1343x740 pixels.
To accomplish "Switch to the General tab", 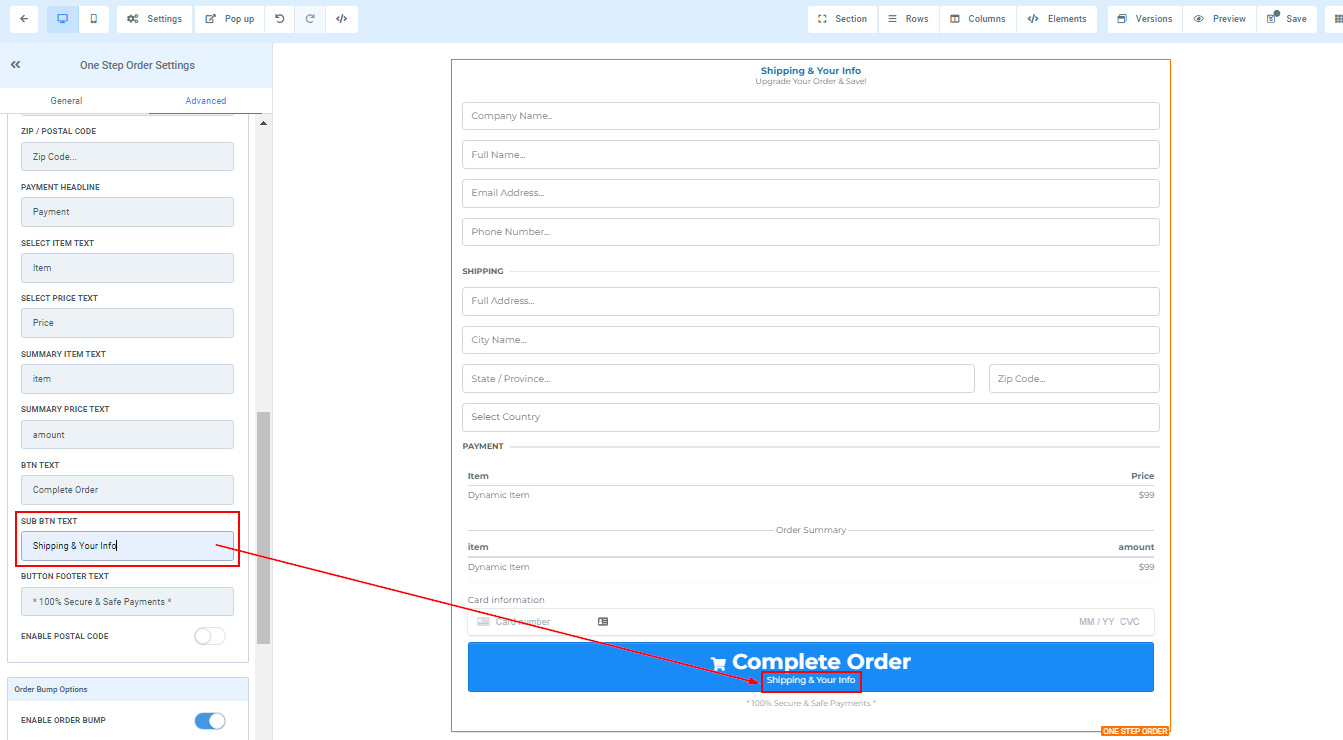I will 66,101.
